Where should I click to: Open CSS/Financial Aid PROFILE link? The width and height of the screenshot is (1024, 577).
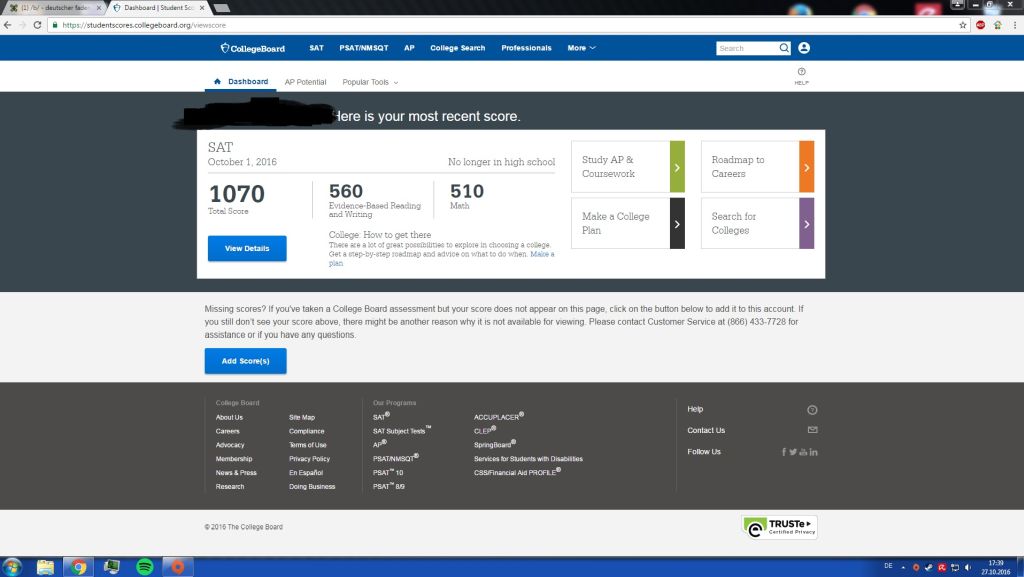pyautogui.click(x=517, y=472)
